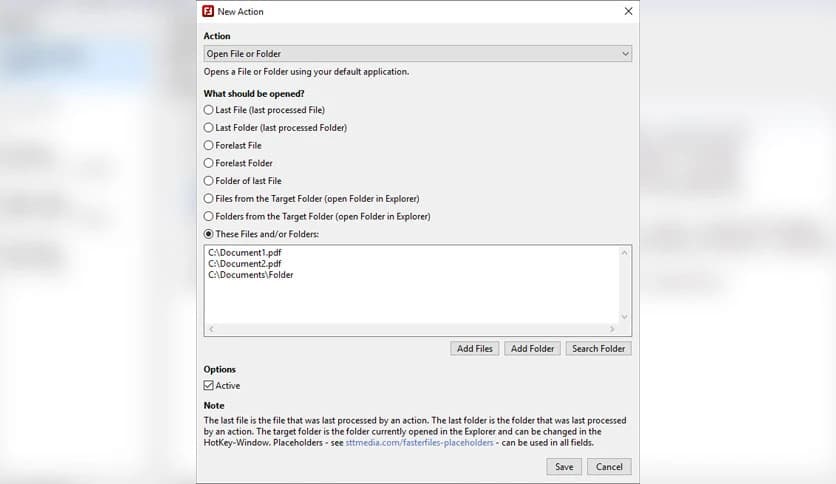Click the file list scroll left arrow

(x=211, y=329)
